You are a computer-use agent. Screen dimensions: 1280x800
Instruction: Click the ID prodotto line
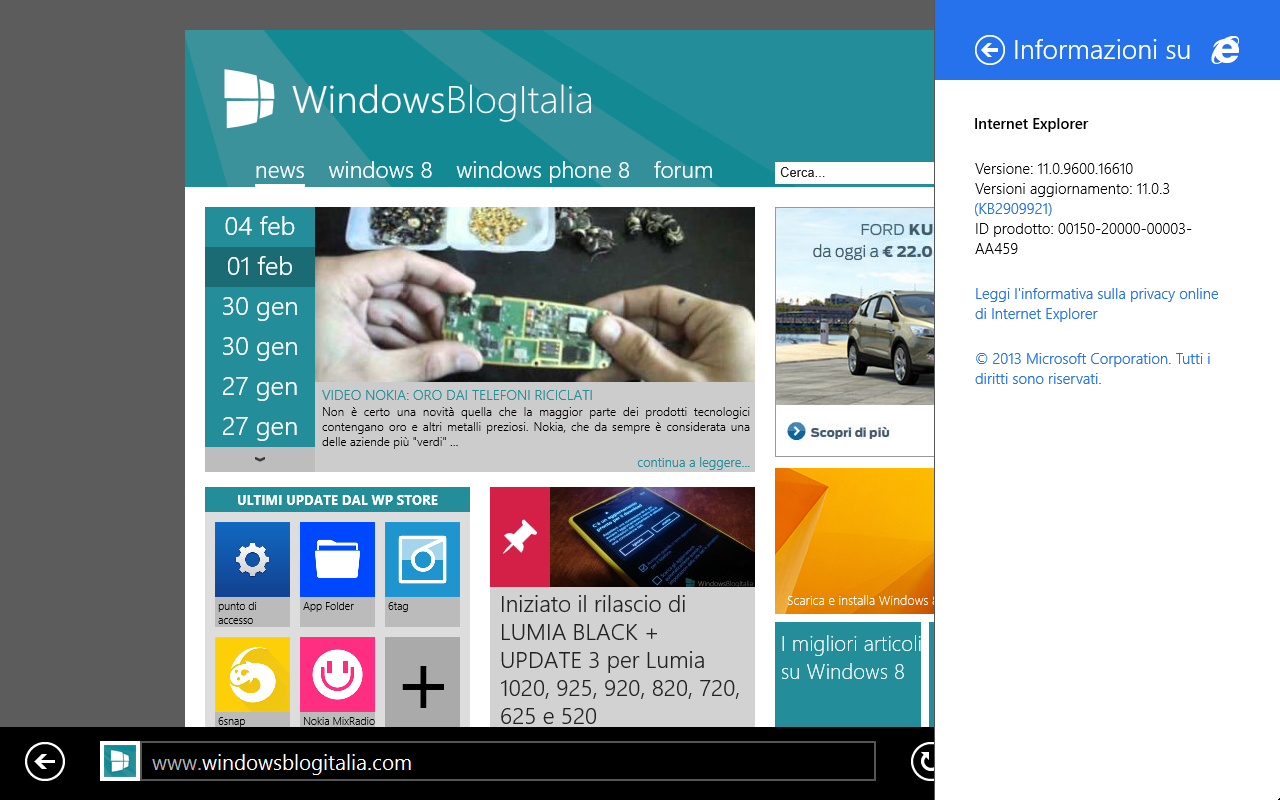pyautogui.click(x=1083, y=239)
